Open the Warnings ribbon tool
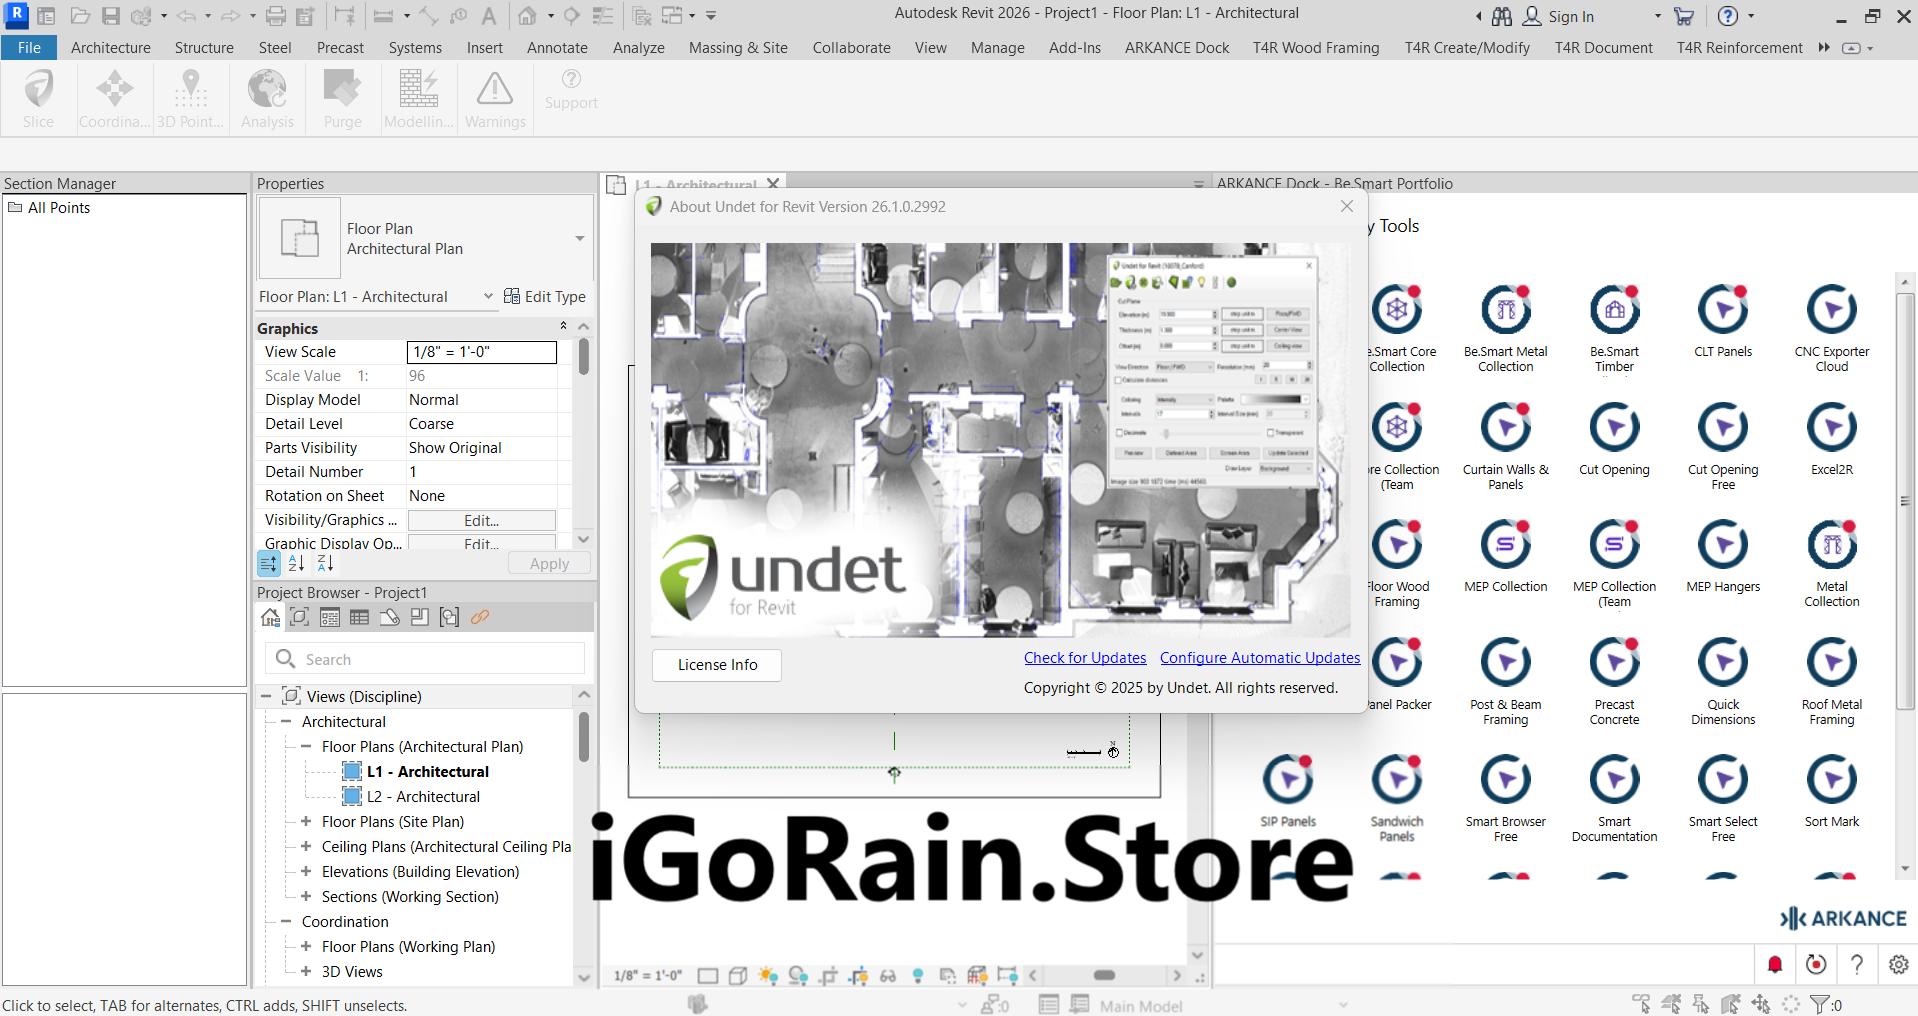 tap(495, 99)
